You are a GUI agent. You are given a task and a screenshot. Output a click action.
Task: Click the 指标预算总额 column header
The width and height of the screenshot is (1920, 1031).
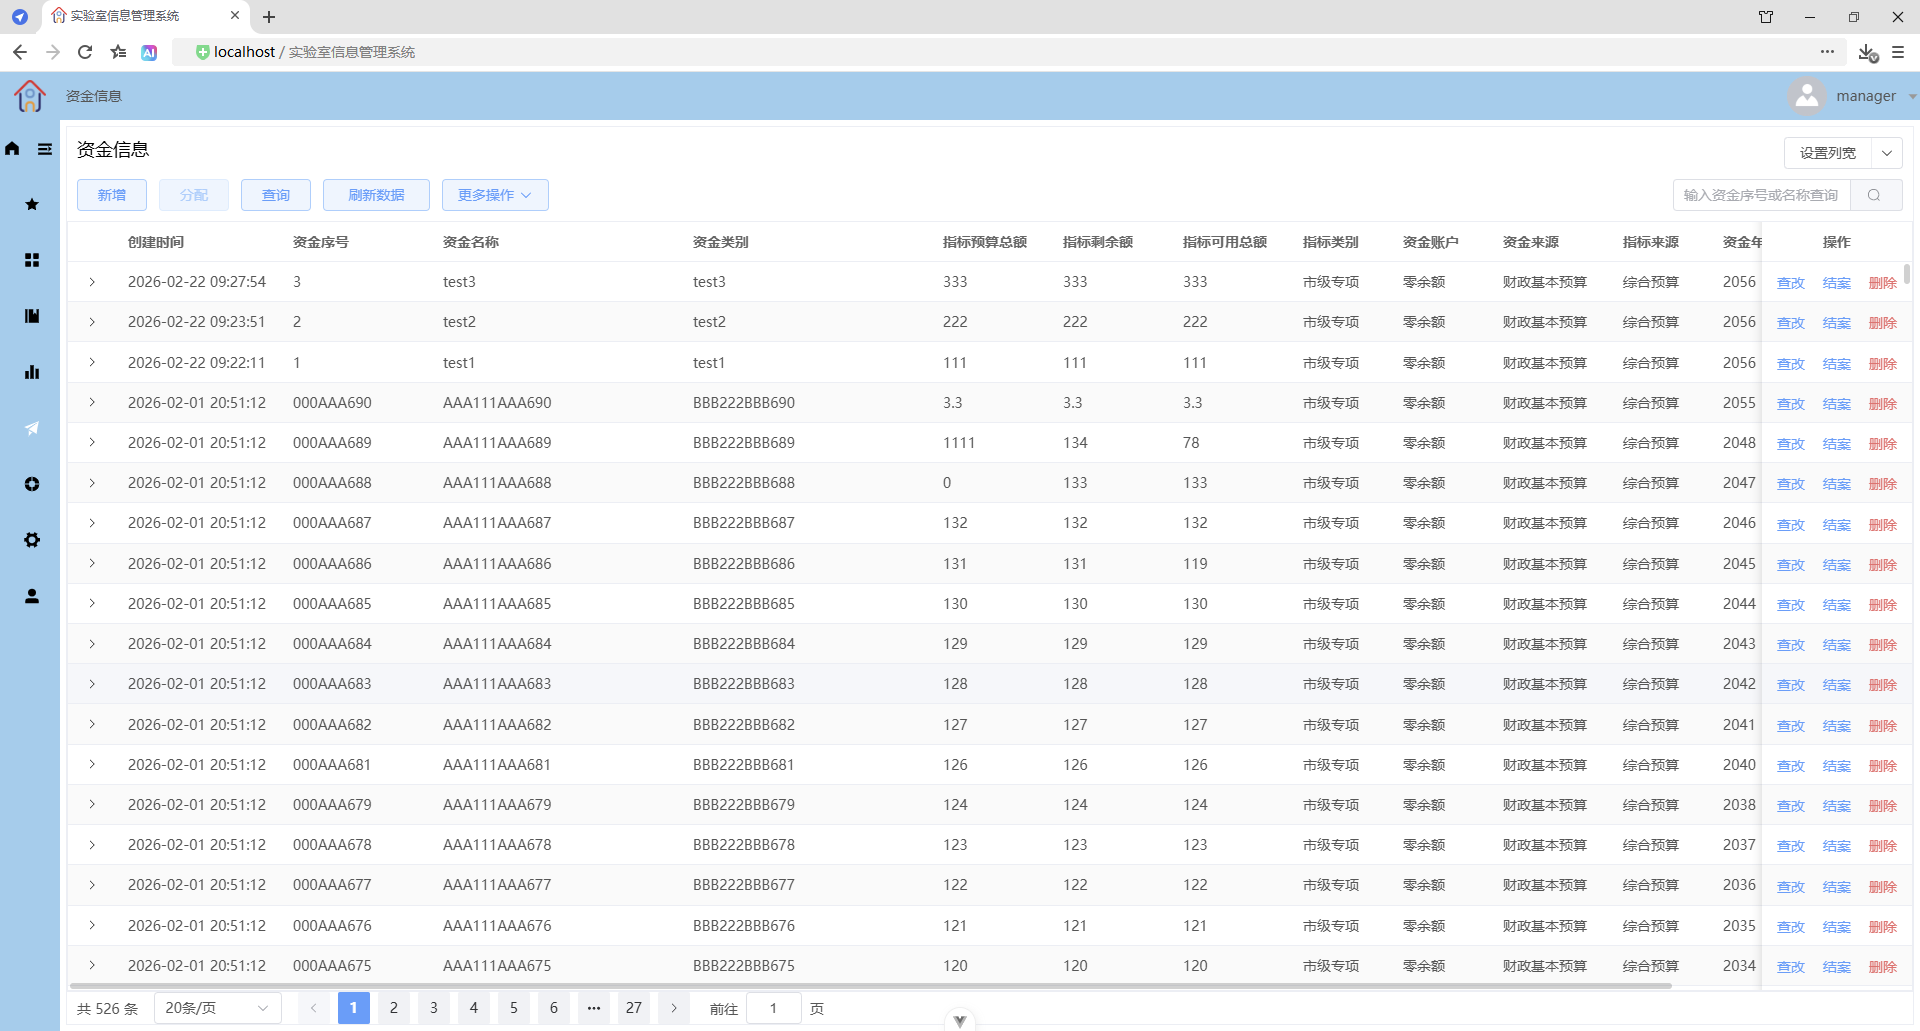pyautogui.click(x=985, y=242)
